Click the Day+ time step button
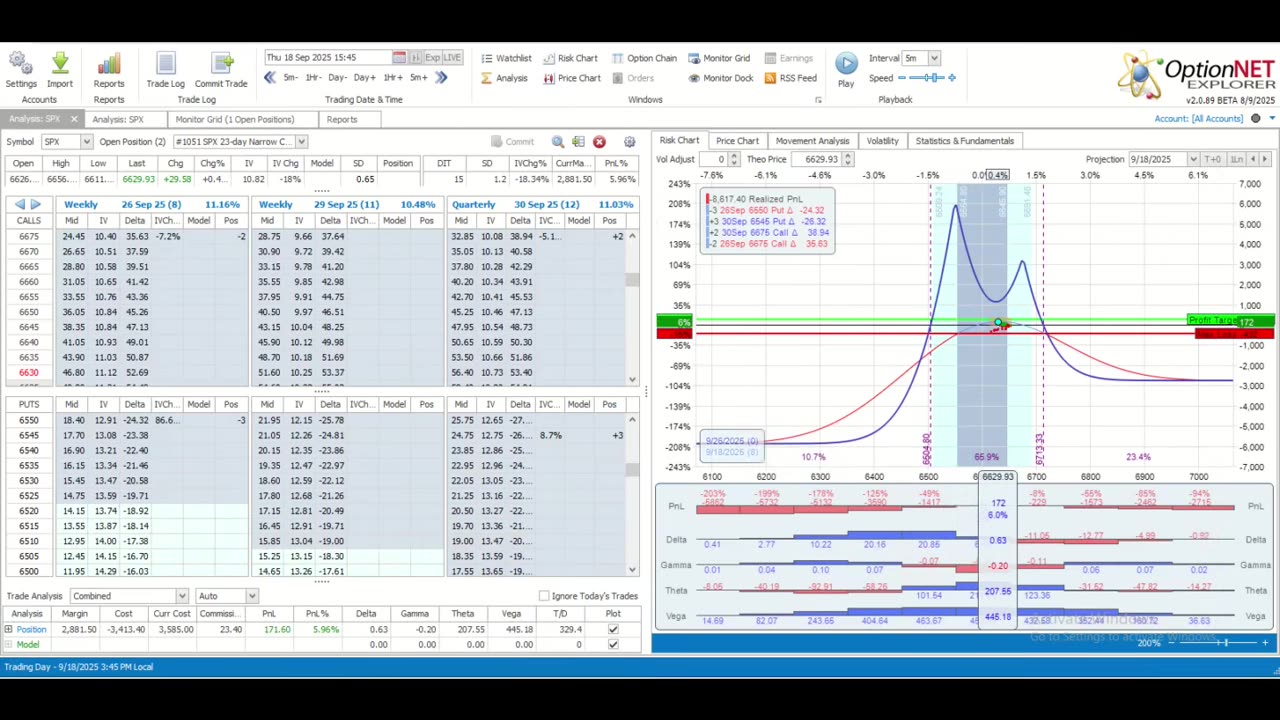Screen dimensions: 1280x720 (x=364, y=78)
